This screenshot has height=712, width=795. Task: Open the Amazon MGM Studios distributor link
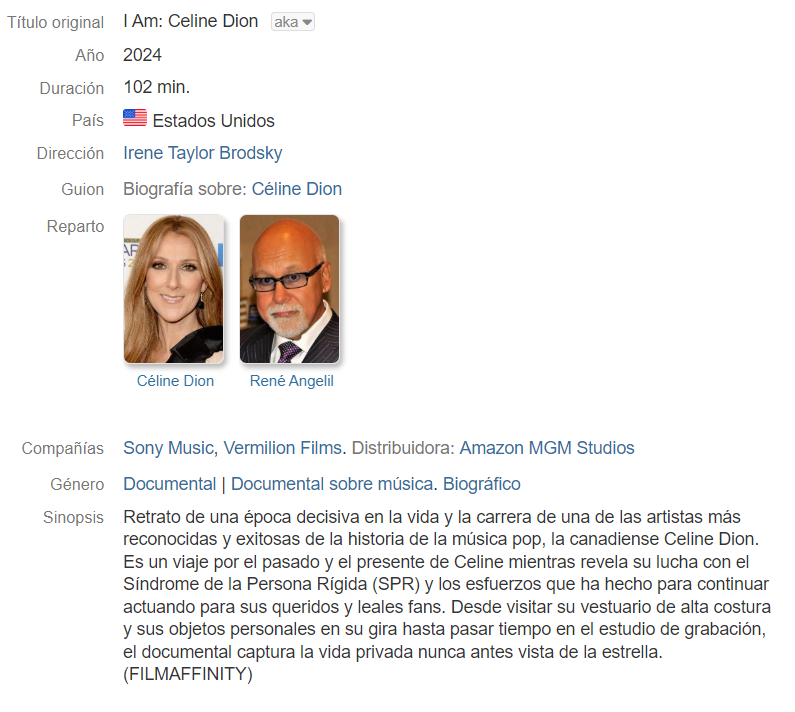547,448
